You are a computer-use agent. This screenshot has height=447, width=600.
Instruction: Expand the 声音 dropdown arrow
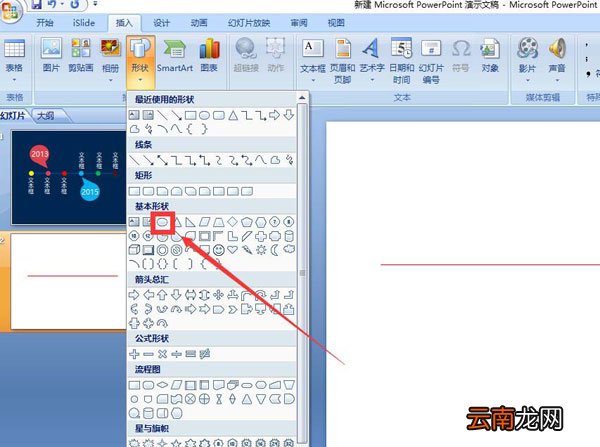[x=558, y=80]
